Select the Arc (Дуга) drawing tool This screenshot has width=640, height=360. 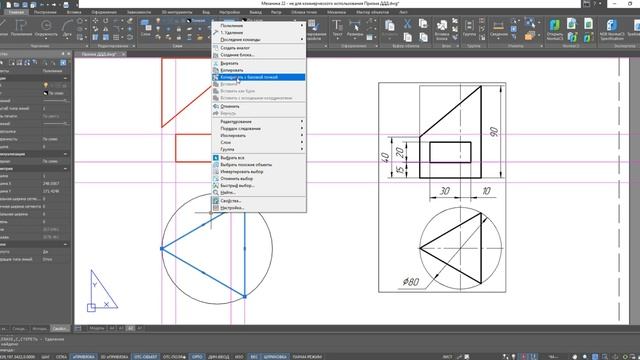[67, 27]
